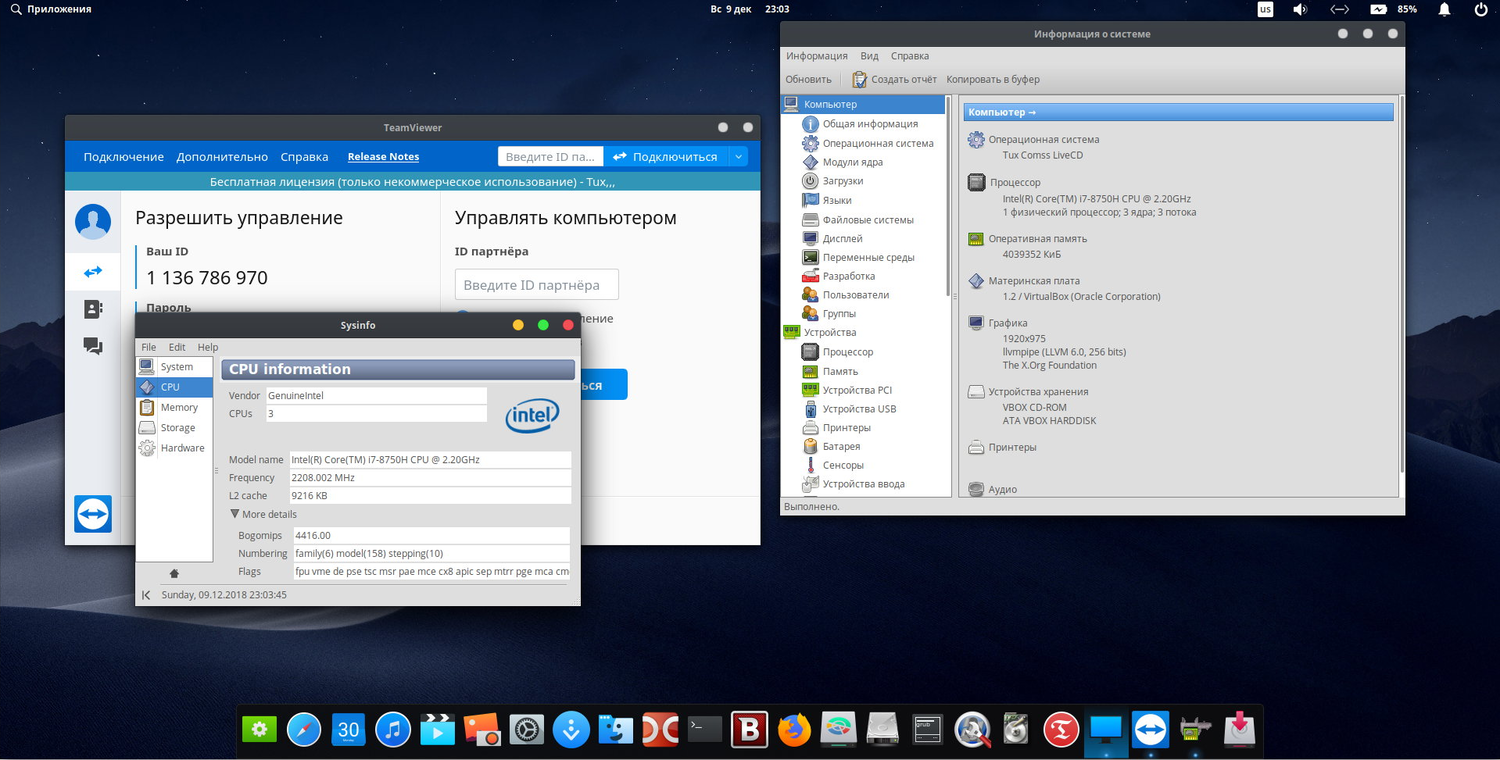This screenshot has width=1500, height=760.
Task: Click the Введите ID партнёра input field
Action: point(536,285)
